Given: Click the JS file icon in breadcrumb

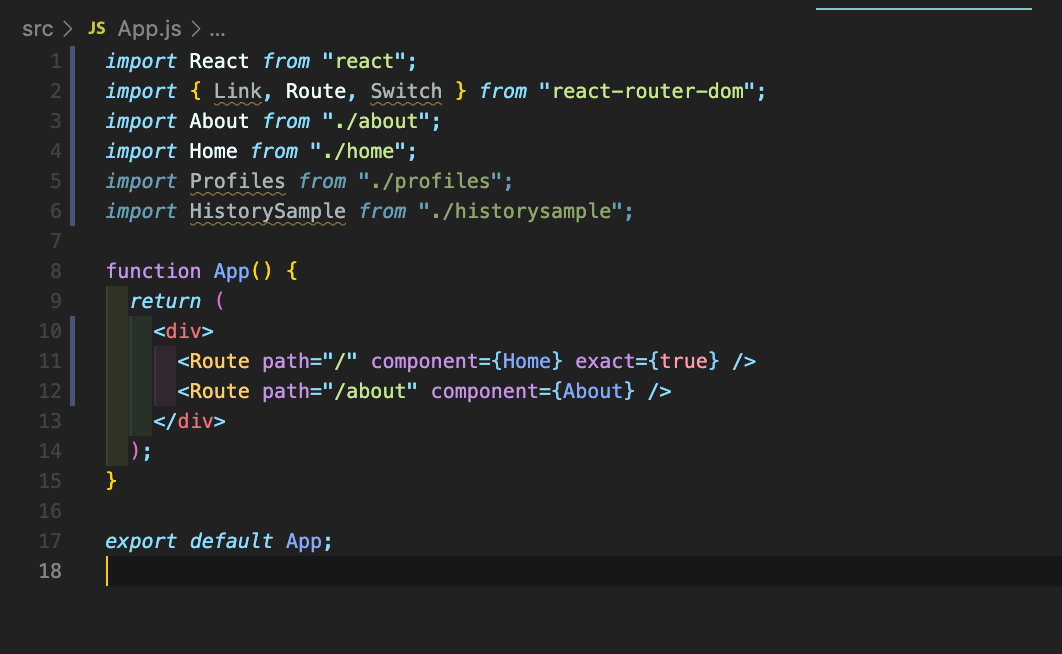Looking at the screenshot, I should [x=97, y=28].
